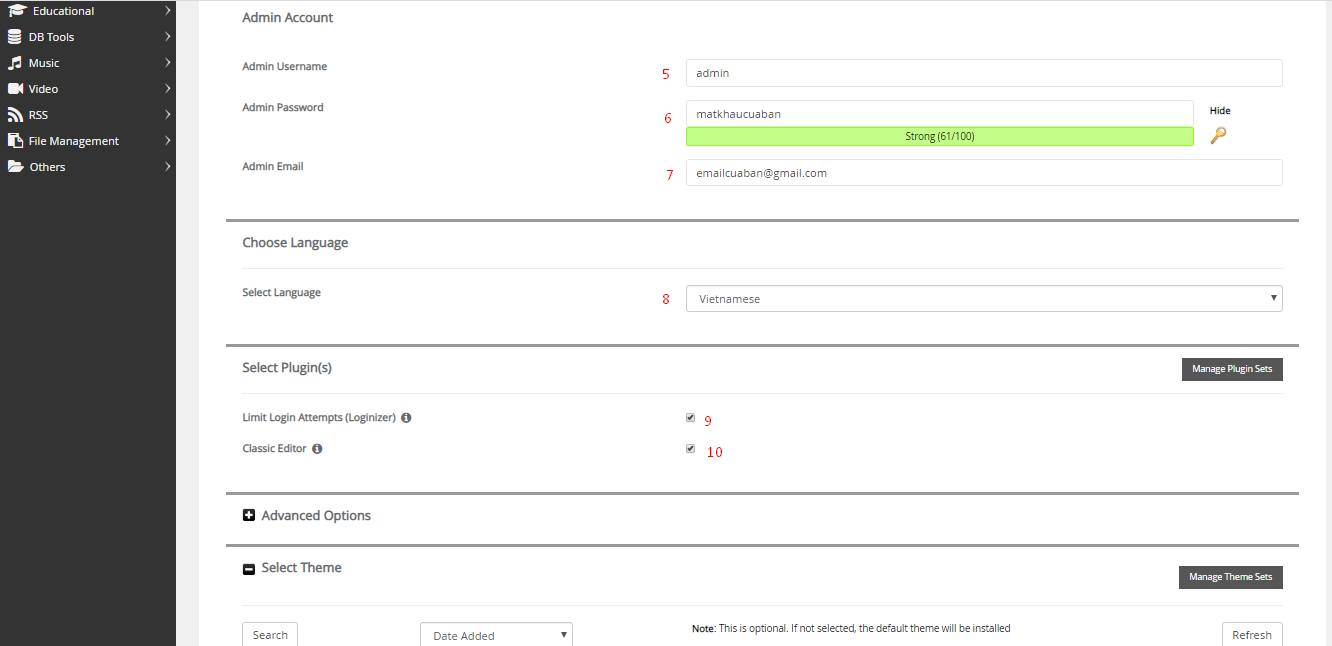Viewport: 1332px width, 646px height.
Task: Uncheck the Classic Editor plugin checkbox
Action: click(x=690, y=449)
